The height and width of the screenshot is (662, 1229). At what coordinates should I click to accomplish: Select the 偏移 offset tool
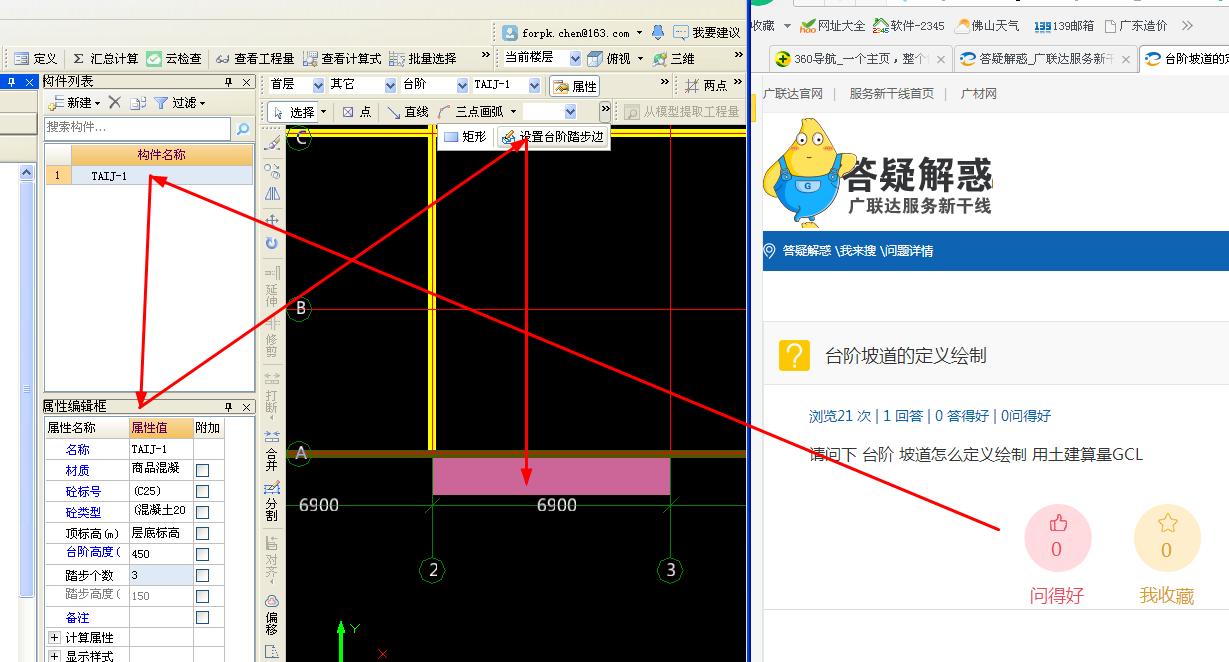click(271, 614)
